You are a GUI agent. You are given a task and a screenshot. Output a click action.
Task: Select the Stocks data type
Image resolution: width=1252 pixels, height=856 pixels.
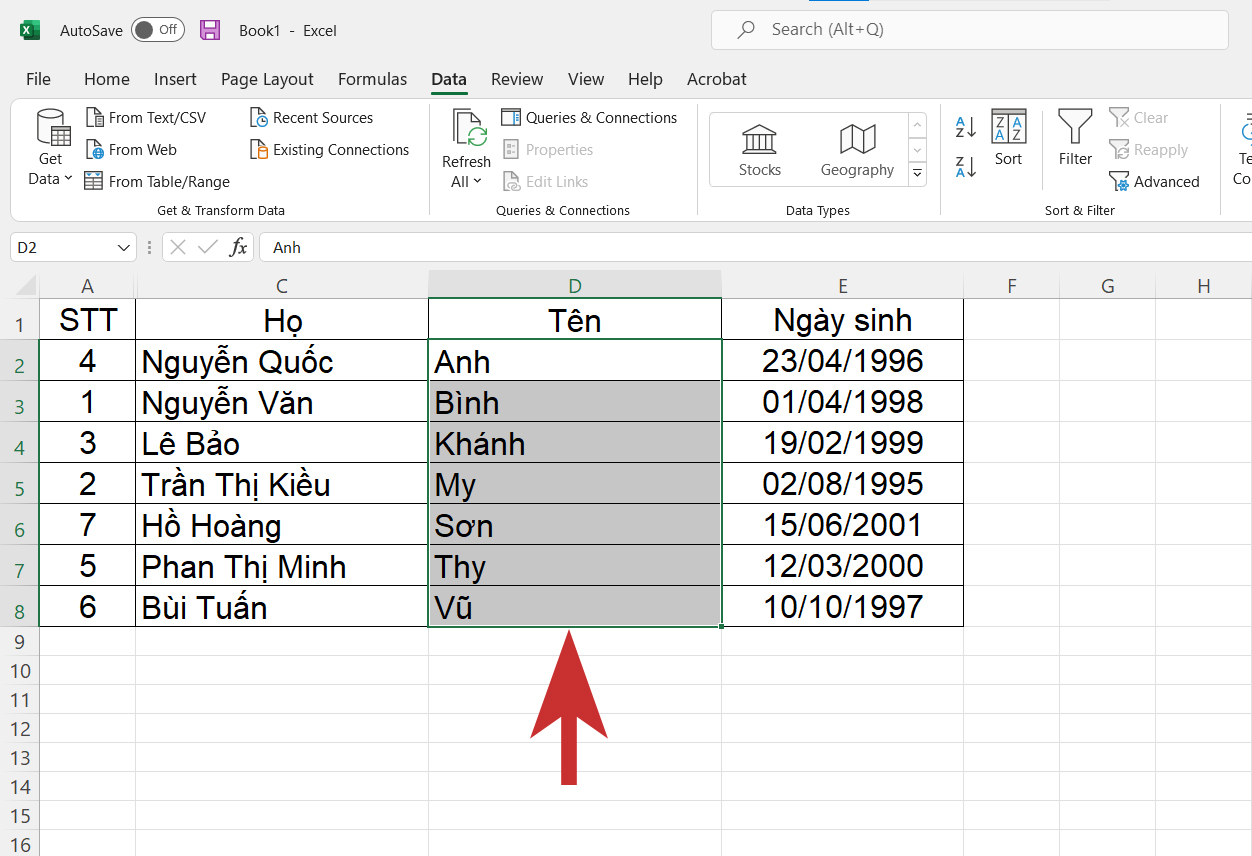tap(760, 150)
